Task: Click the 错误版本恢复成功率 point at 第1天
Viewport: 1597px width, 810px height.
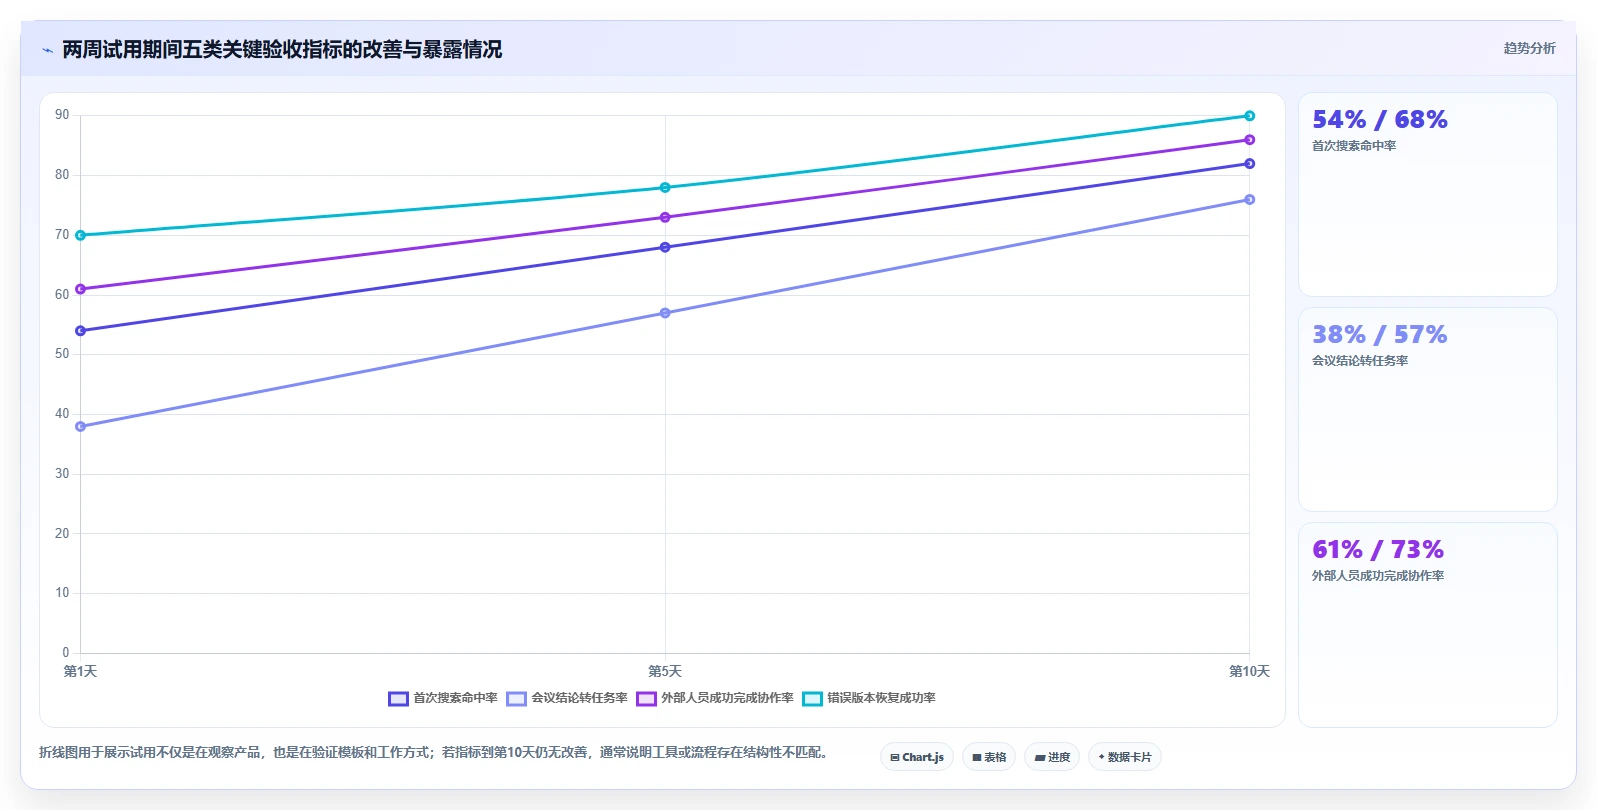Action: point(81,236)
